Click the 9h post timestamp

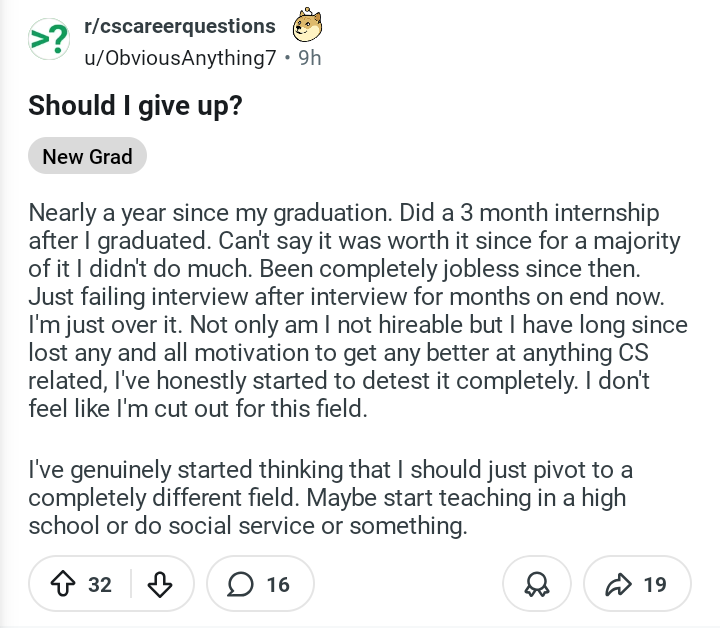310,57
